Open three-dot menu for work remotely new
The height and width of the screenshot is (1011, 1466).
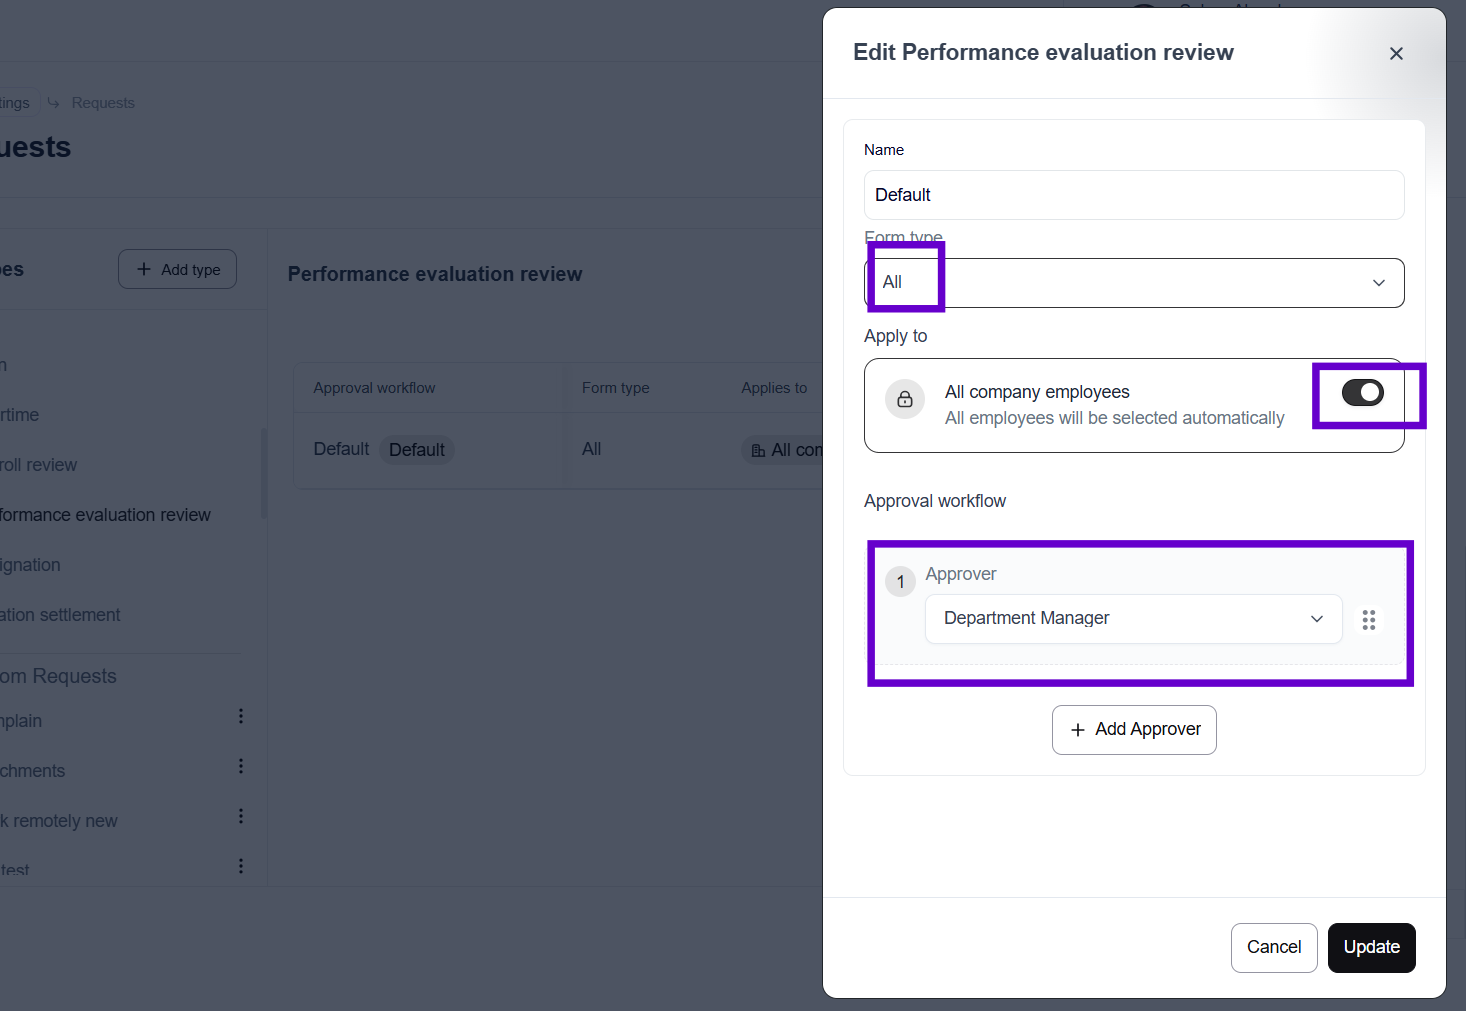pyautogui.click(x=241, y=816)
